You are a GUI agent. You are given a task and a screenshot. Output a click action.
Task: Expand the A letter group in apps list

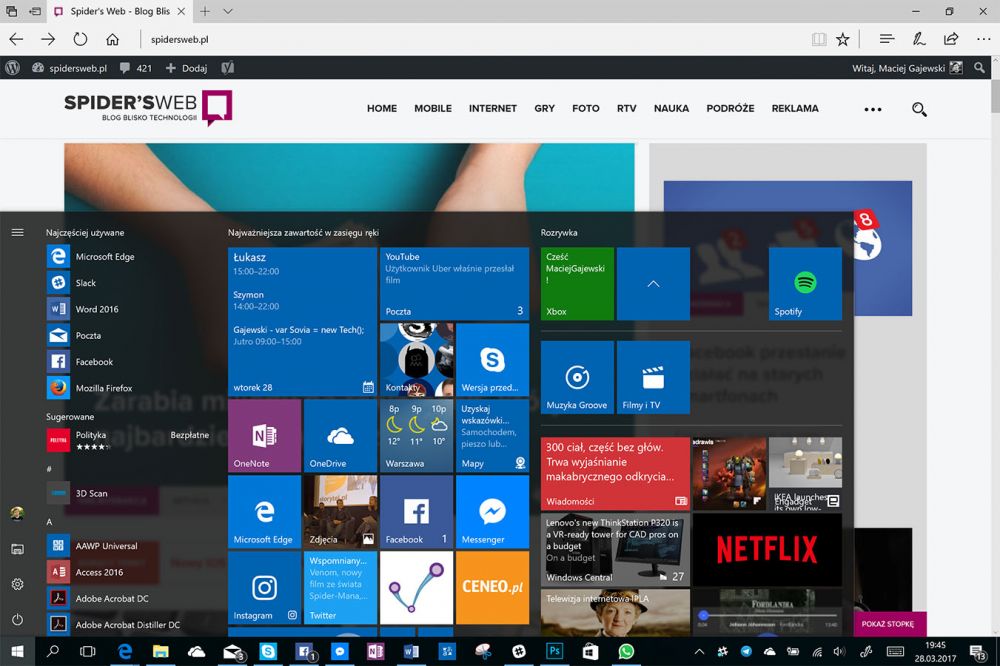49,522
